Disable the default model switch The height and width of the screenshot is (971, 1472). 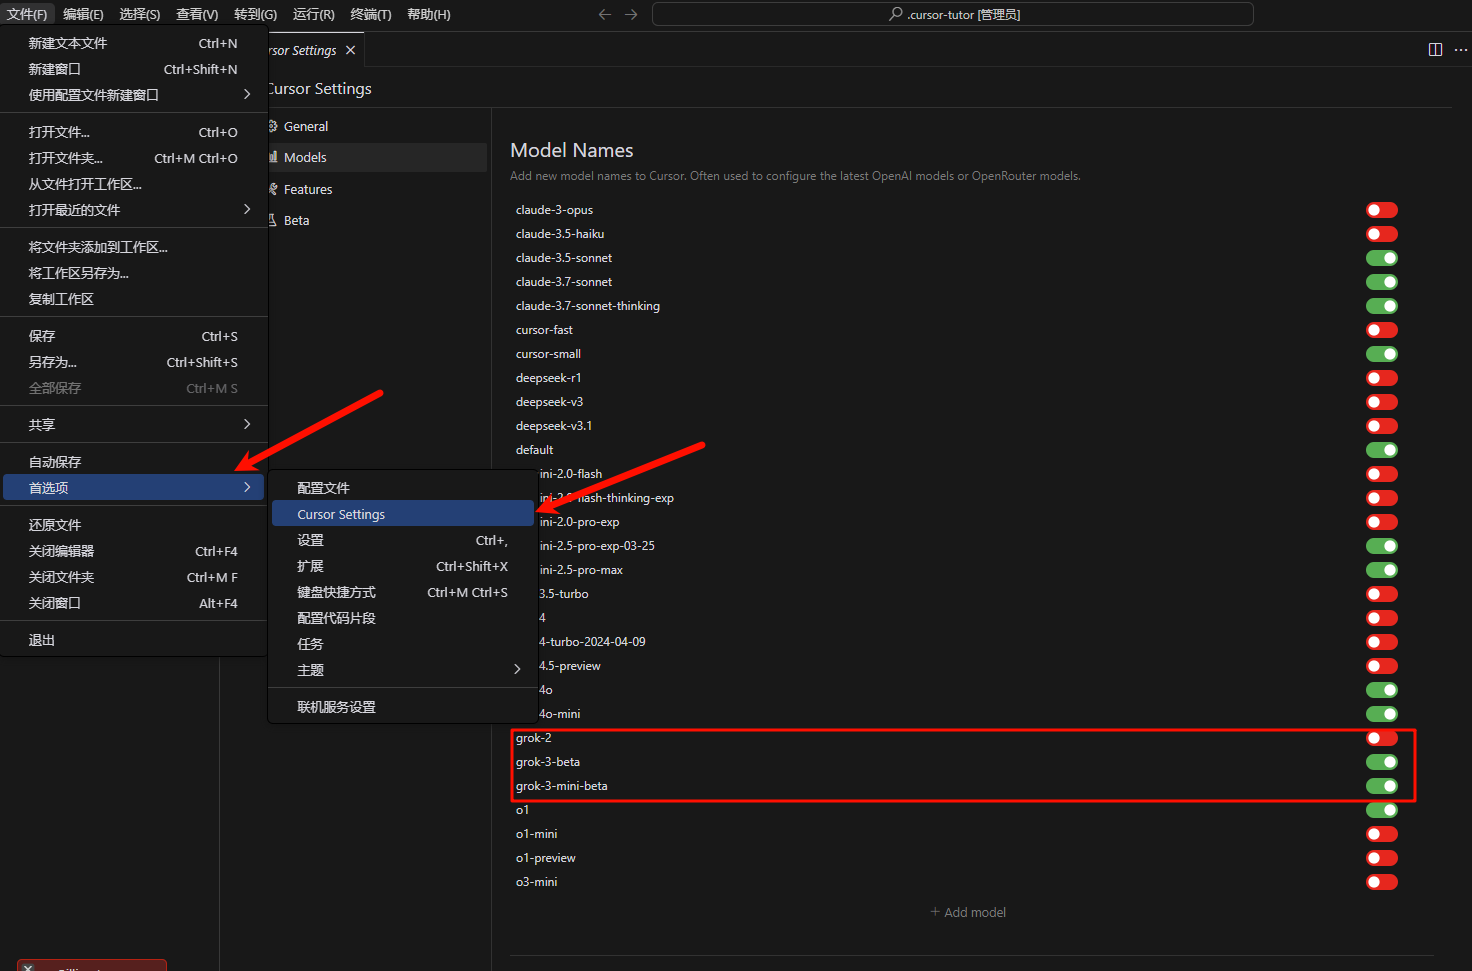pos(1382,450)
